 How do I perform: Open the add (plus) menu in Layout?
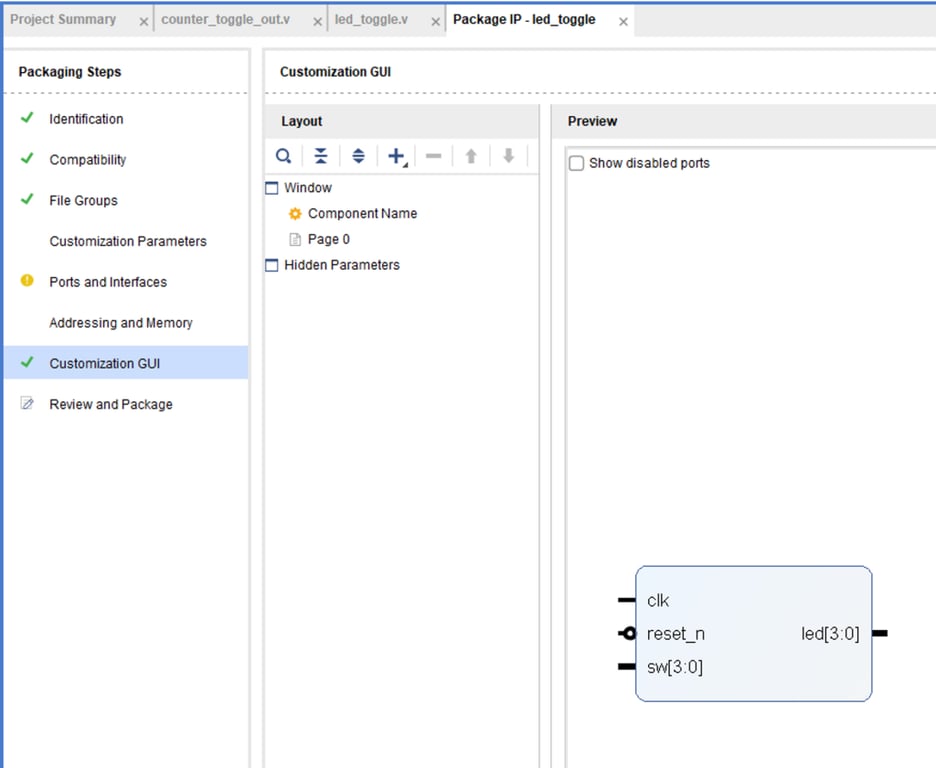pos(396,156)
